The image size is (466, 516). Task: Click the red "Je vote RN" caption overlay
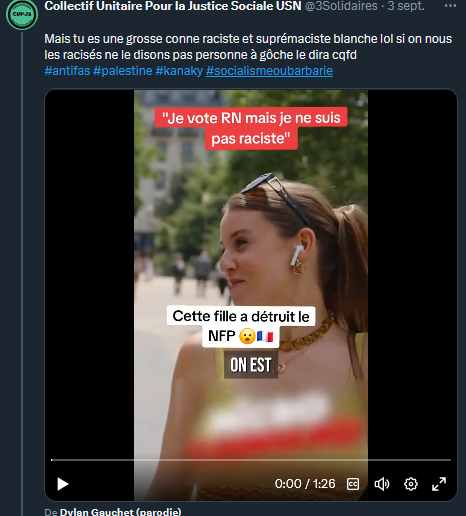point(251,128)
